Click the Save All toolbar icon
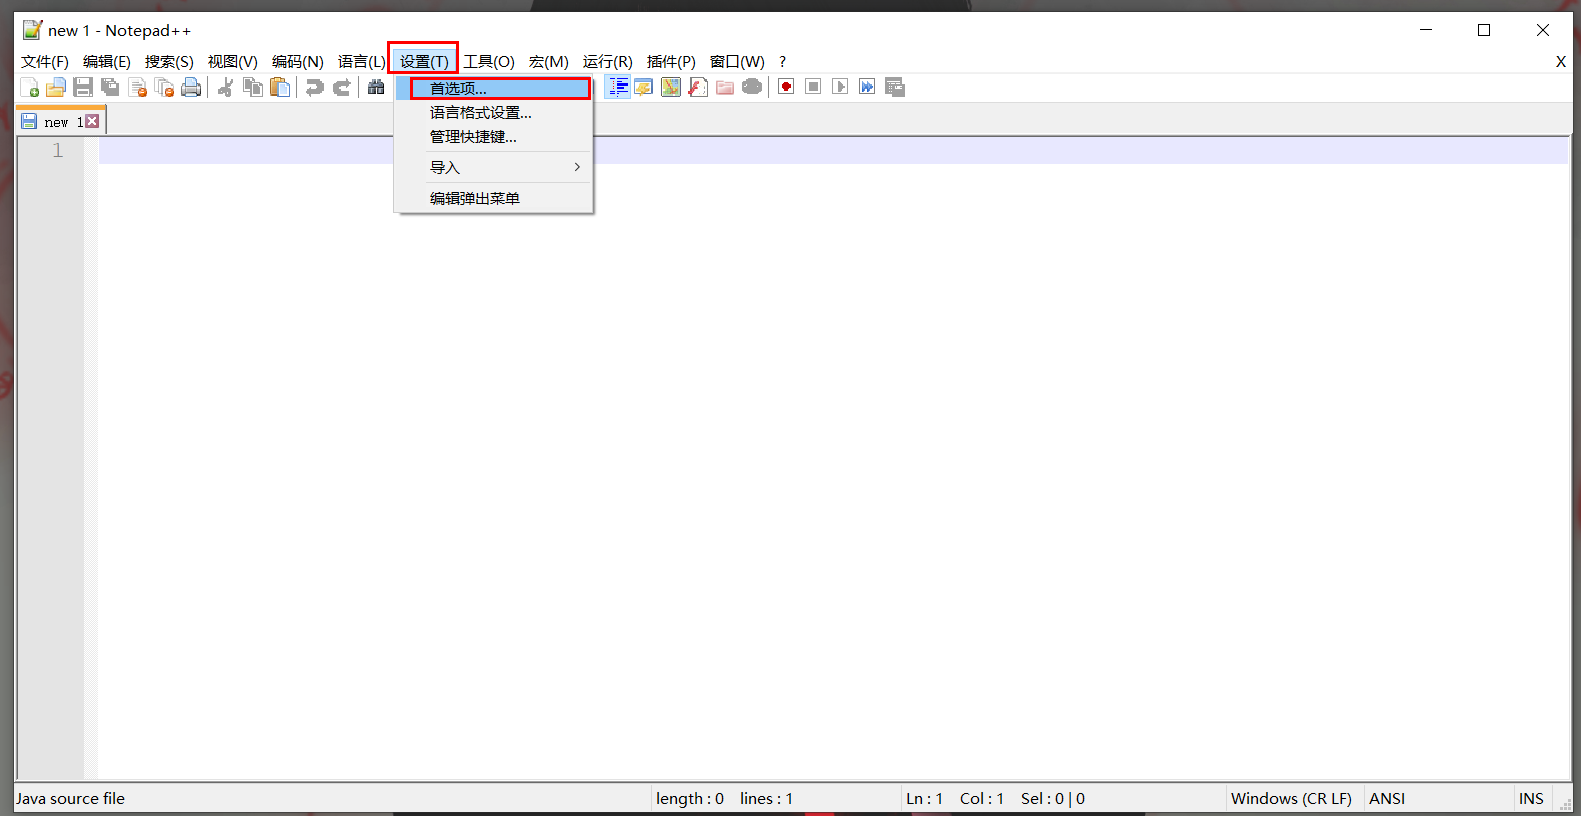This screenshot has width=1581, height=816. click(x=110, y=87)
